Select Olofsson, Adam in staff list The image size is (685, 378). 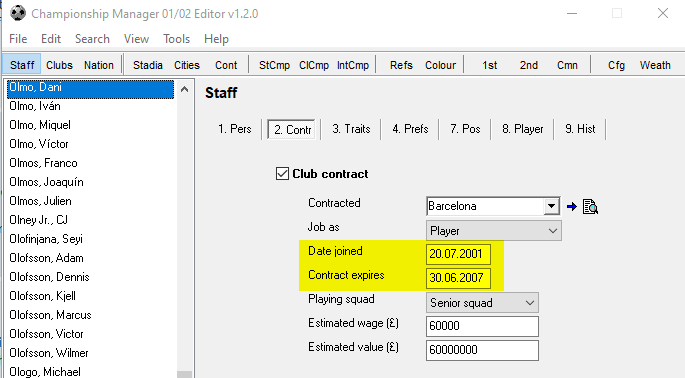click(91, 258)
